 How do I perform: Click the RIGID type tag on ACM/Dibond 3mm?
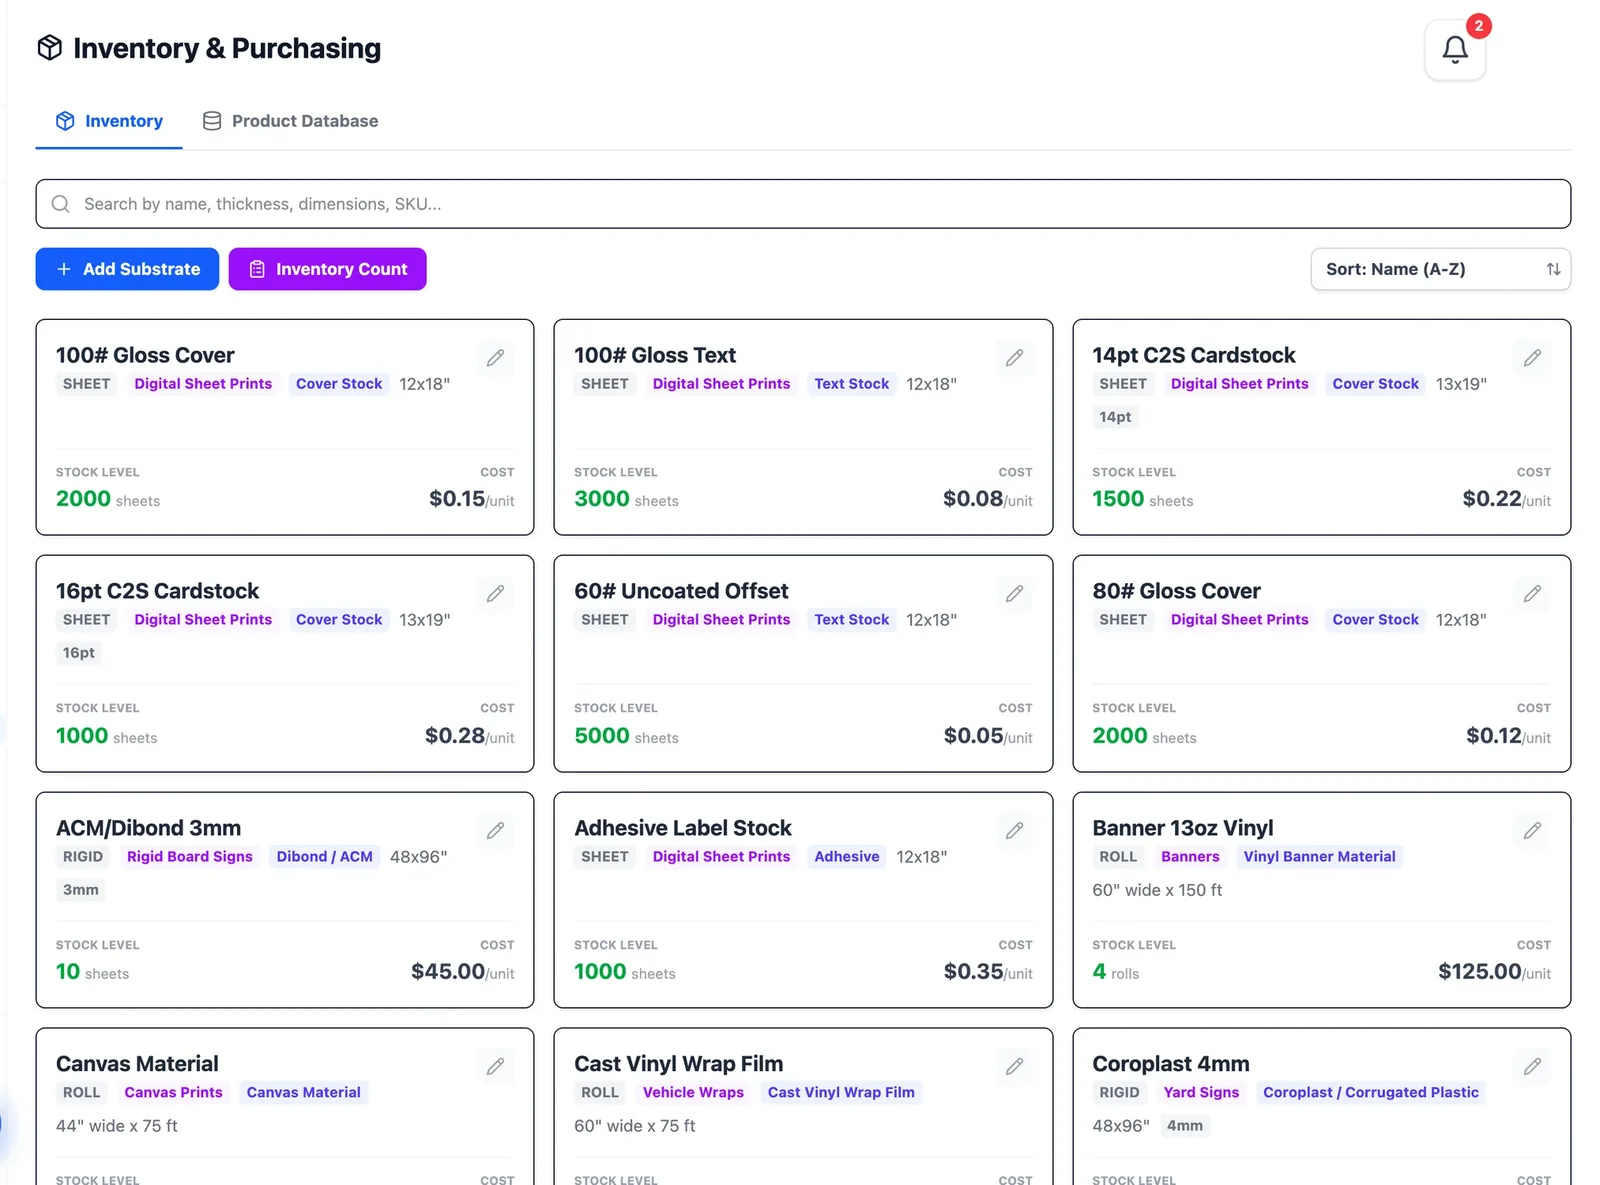click(83, 857)
